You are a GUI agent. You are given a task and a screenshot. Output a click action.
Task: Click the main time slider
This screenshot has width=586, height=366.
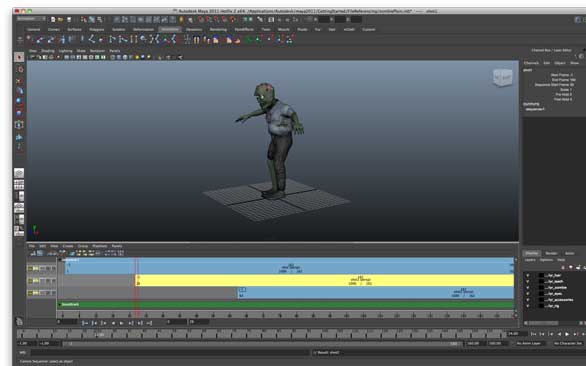[x=262, y=334]
